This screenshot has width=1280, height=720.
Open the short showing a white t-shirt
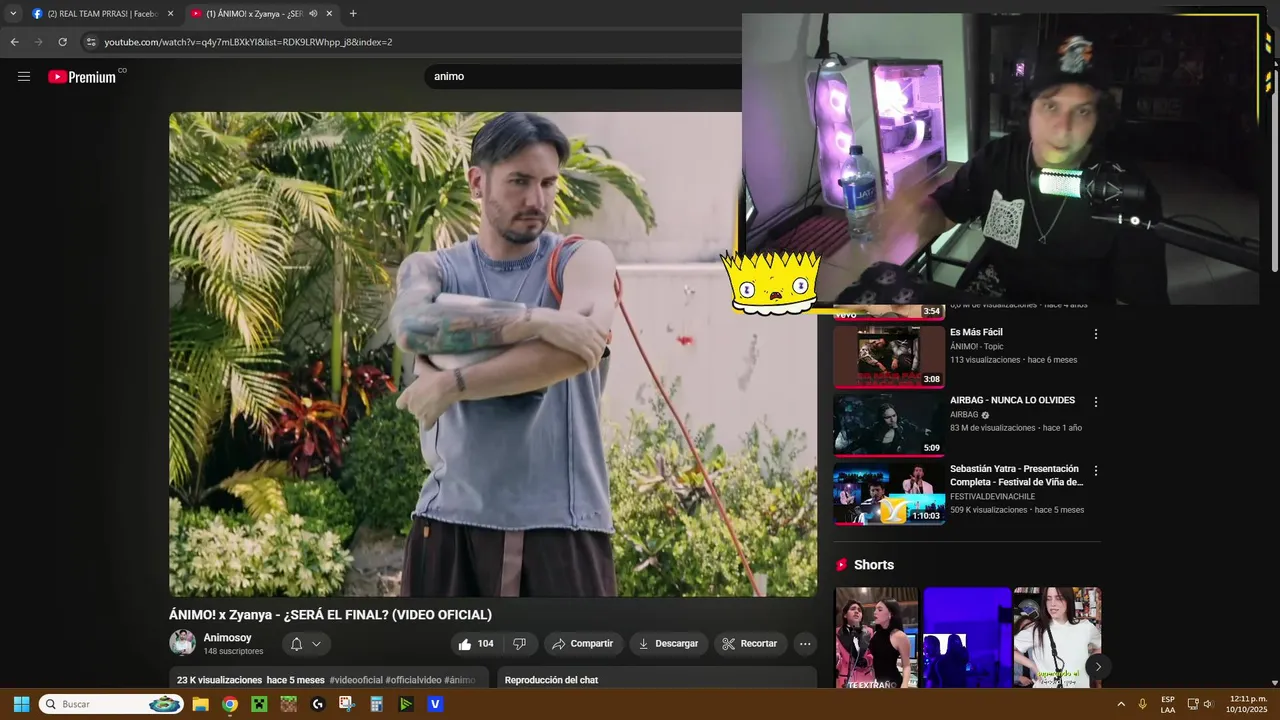[x=1057, y=638]
